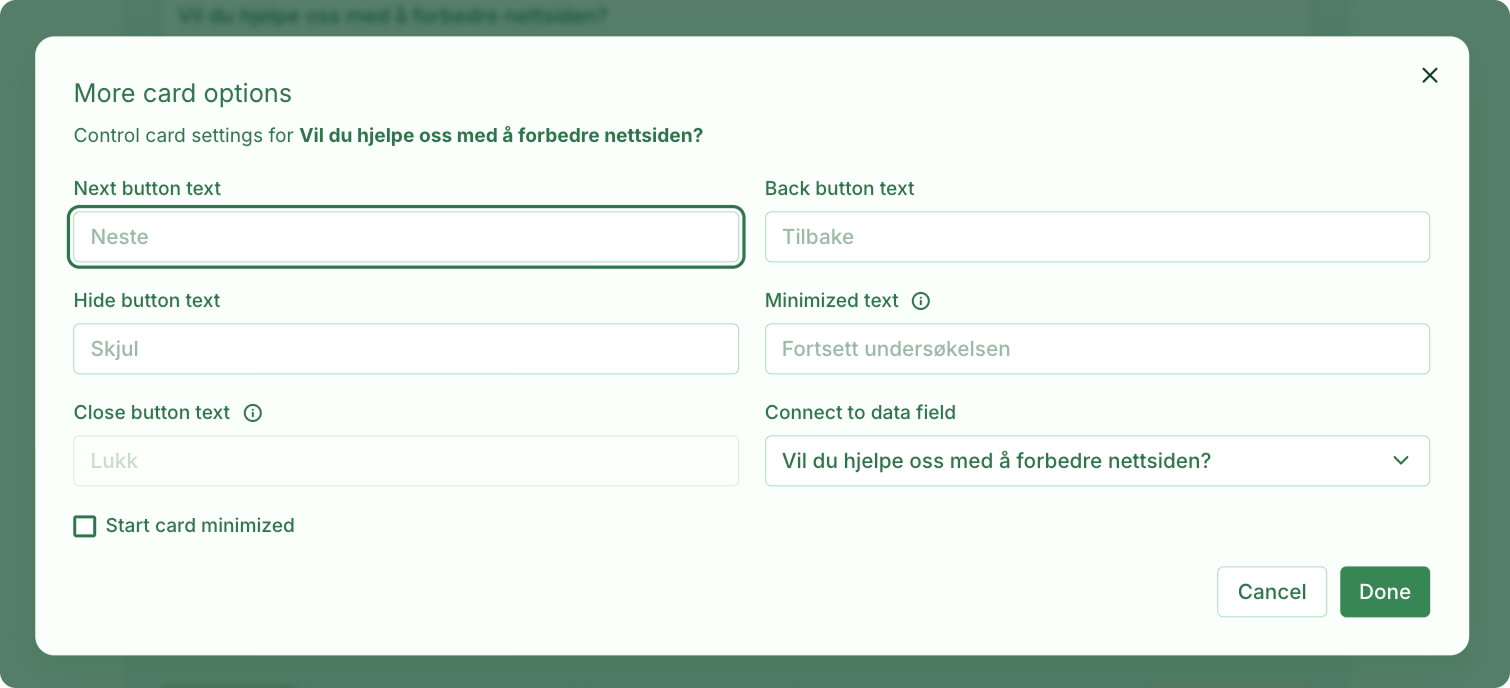Click the Back button text field 'Tilbake'

tap(1097, 237)
